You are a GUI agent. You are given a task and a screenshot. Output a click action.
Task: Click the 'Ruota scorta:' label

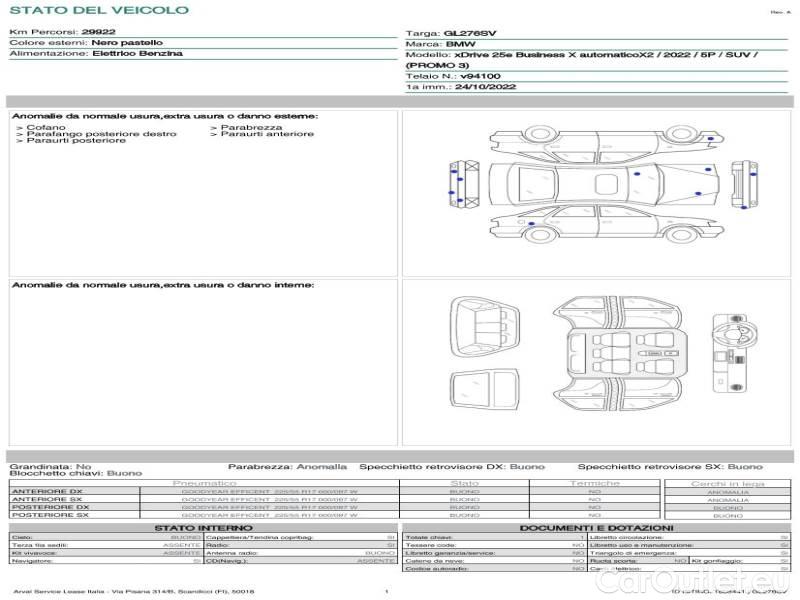tap(613, 561)
